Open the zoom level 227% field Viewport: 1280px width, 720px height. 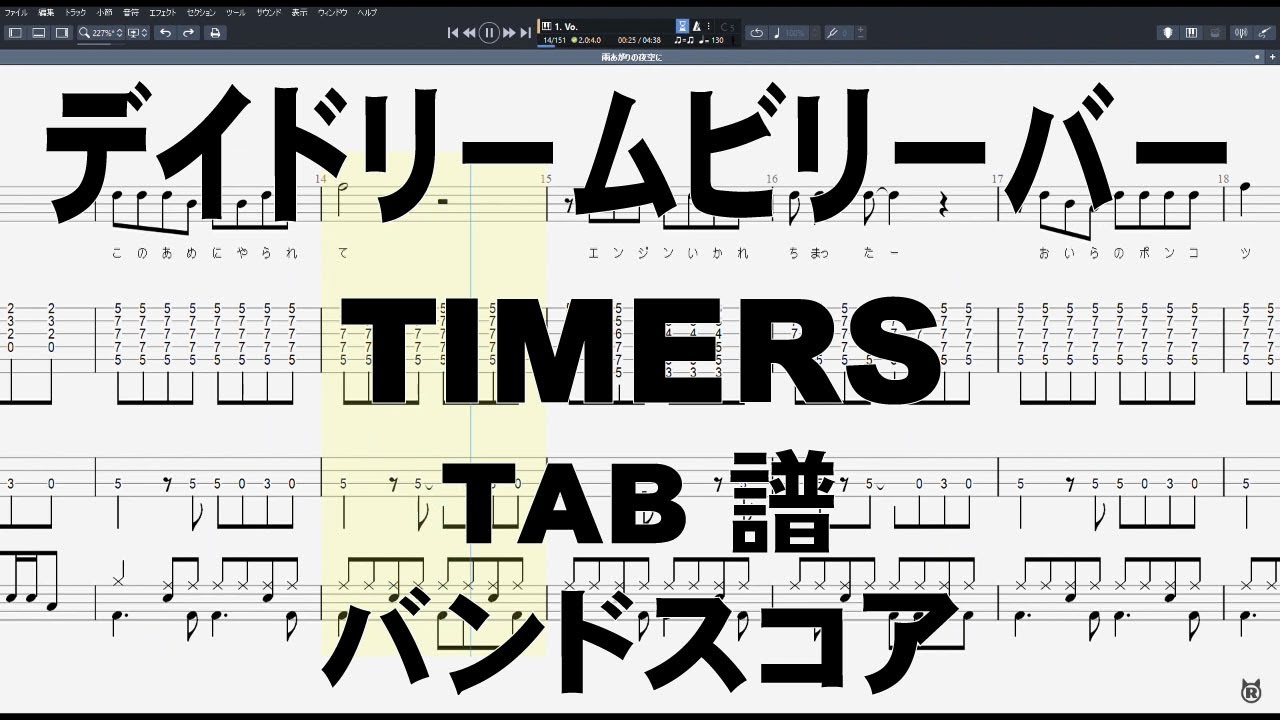[102, 33]
